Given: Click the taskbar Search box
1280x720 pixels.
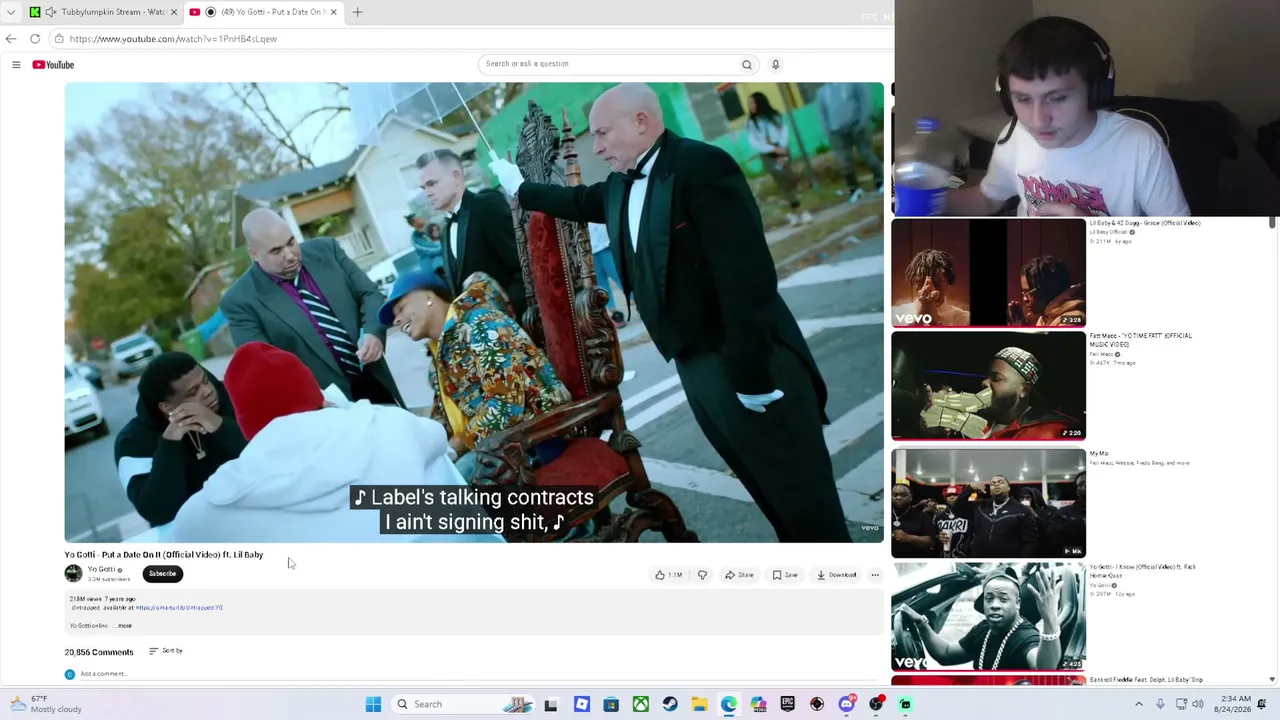Looking at the screenshot, I should pyautogui.click(x=465, y=704).
